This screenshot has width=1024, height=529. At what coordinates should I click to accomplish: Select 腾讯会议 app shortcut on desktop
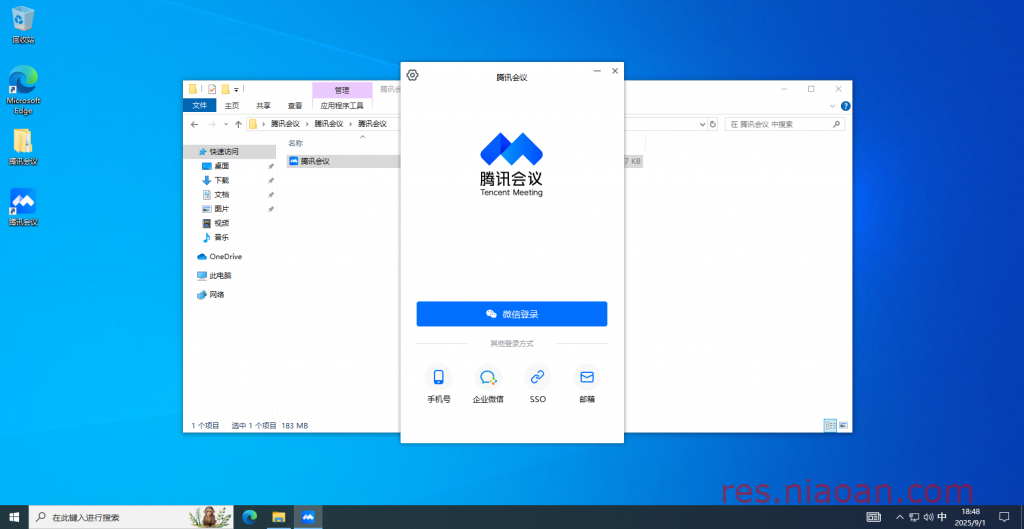click(23, 207)
